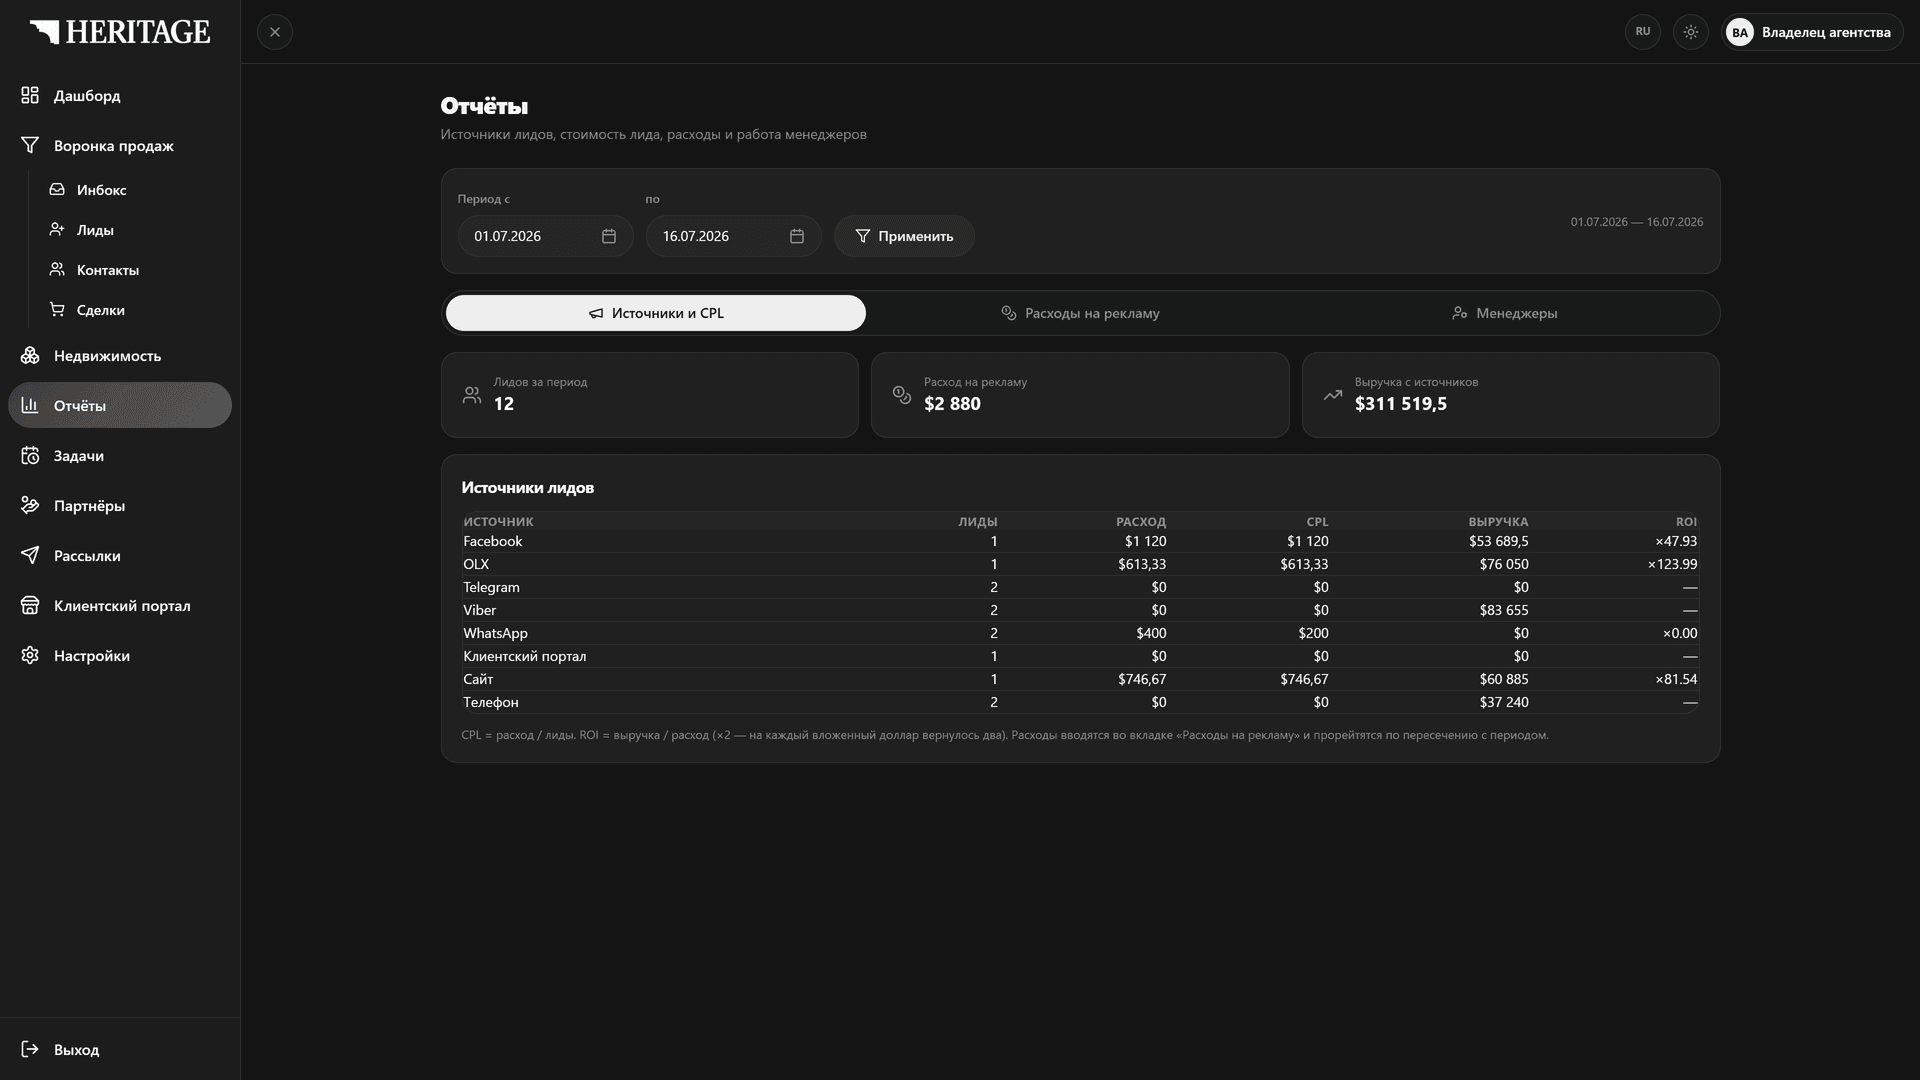Click the Недвижимость icon in sidebar
Image resolution: width=1920 pixels, height=1080 pixels.
click(x=30, y=355)
